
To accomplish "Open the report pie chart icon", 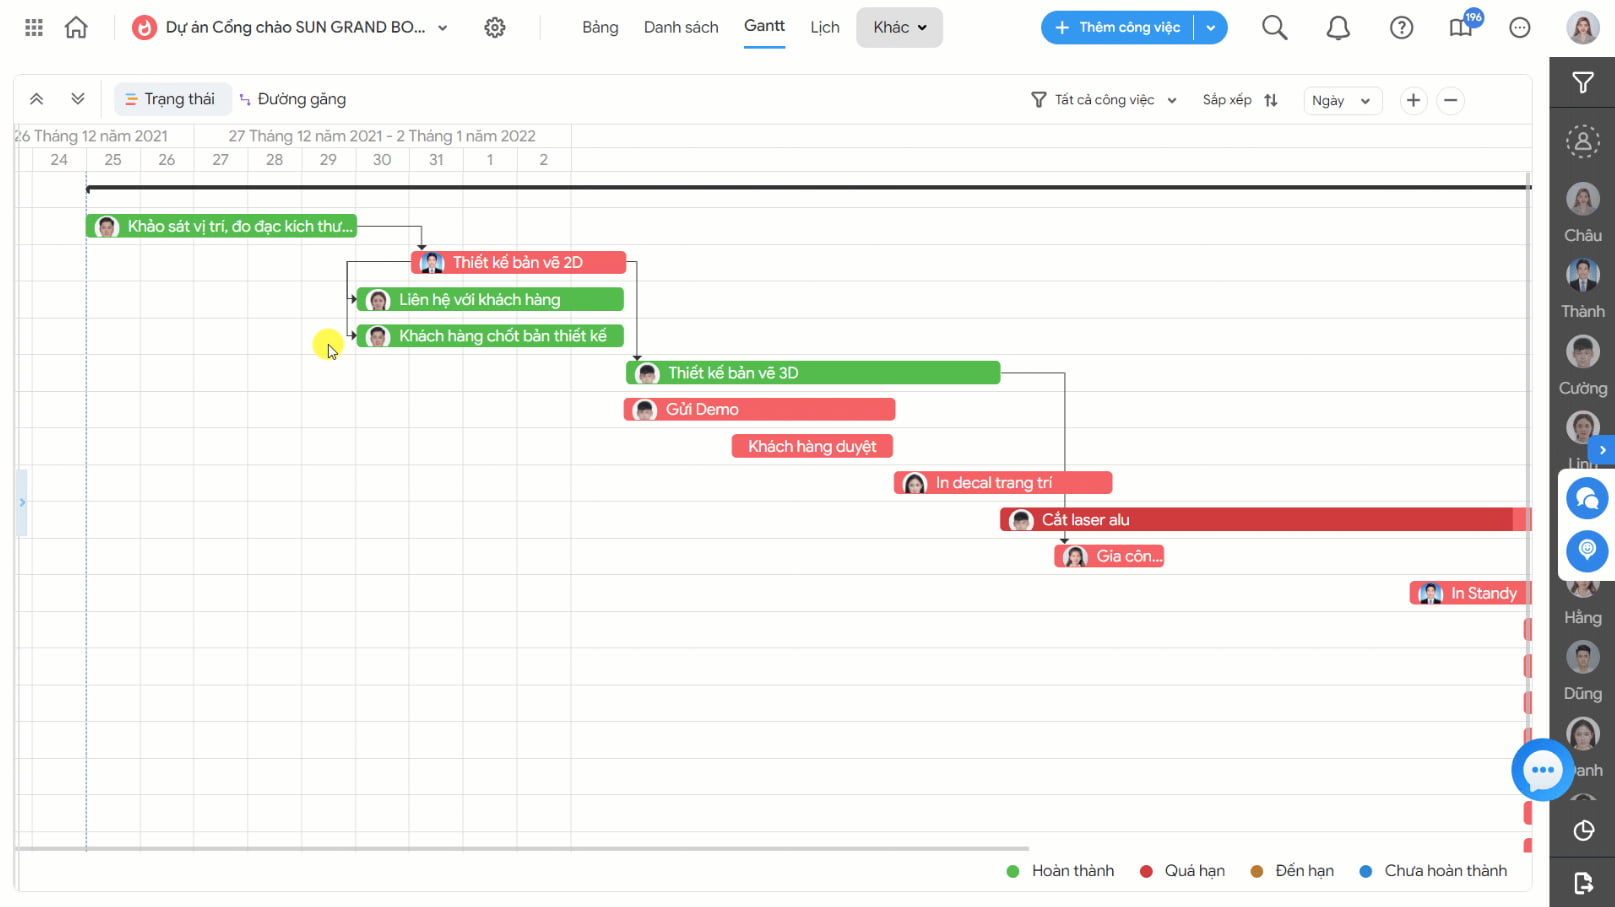I will [x=1583, y=830].
